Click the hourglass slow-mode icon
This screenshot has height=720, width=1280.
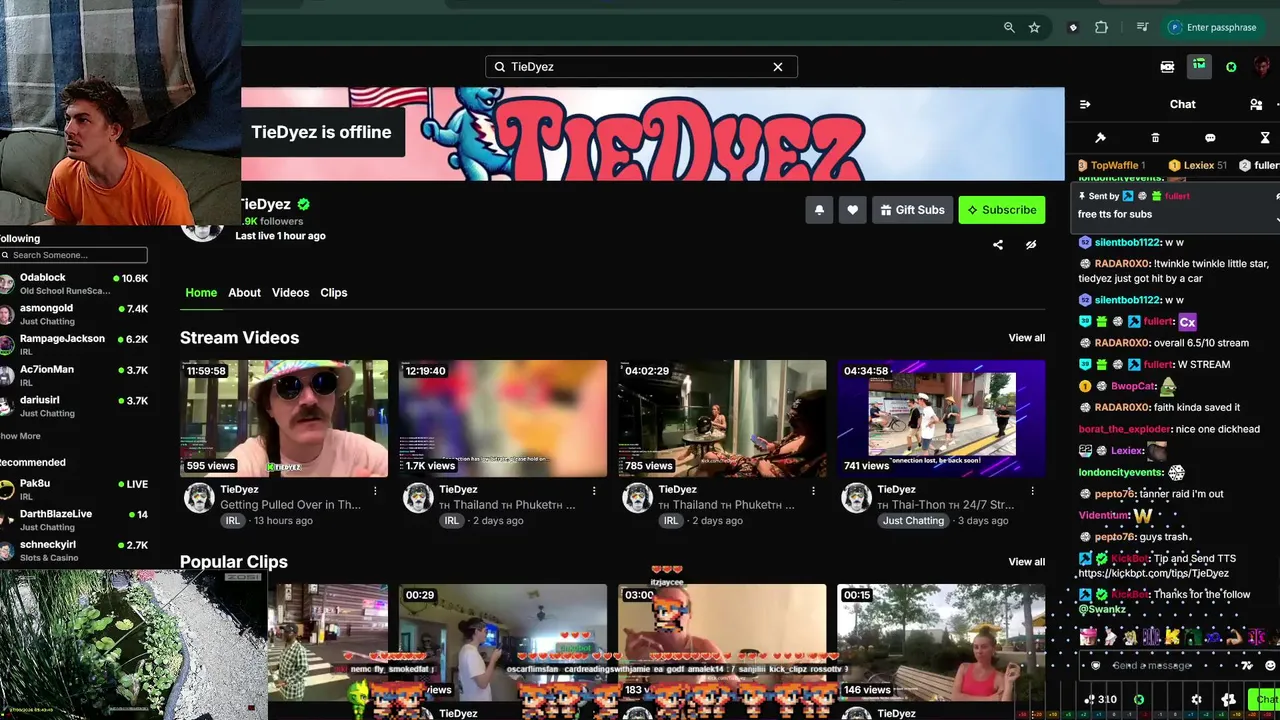coord(1265,138)
